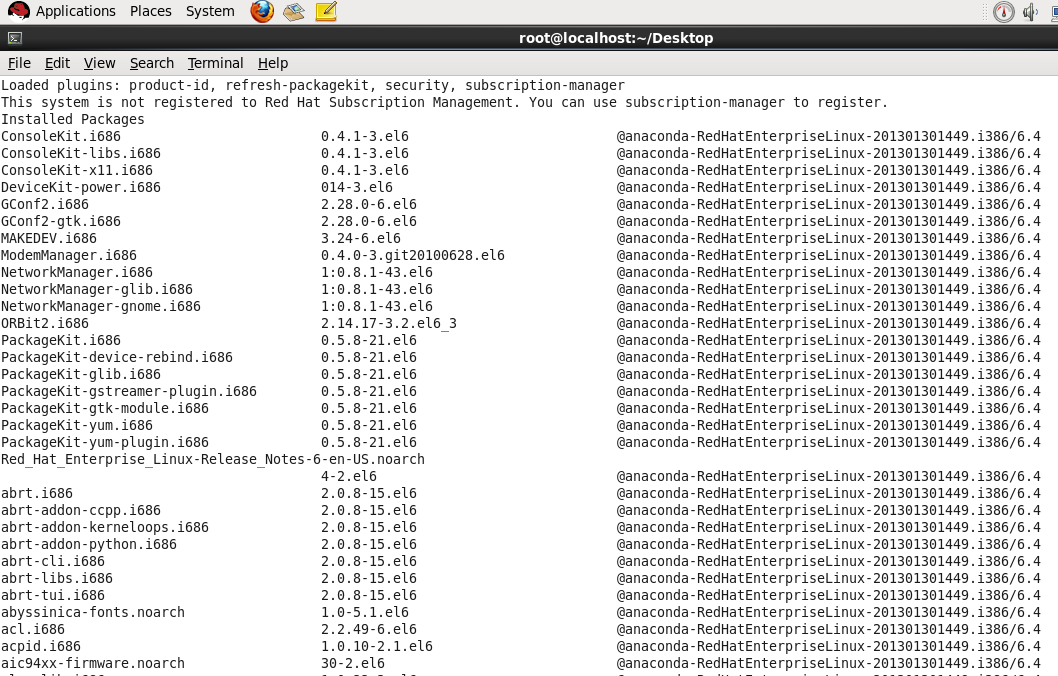The width and height of the screenshot is (1058, 676).
Task: Click the ConsoleKit-libs.i686 package name
Action: tap(81, 153)
